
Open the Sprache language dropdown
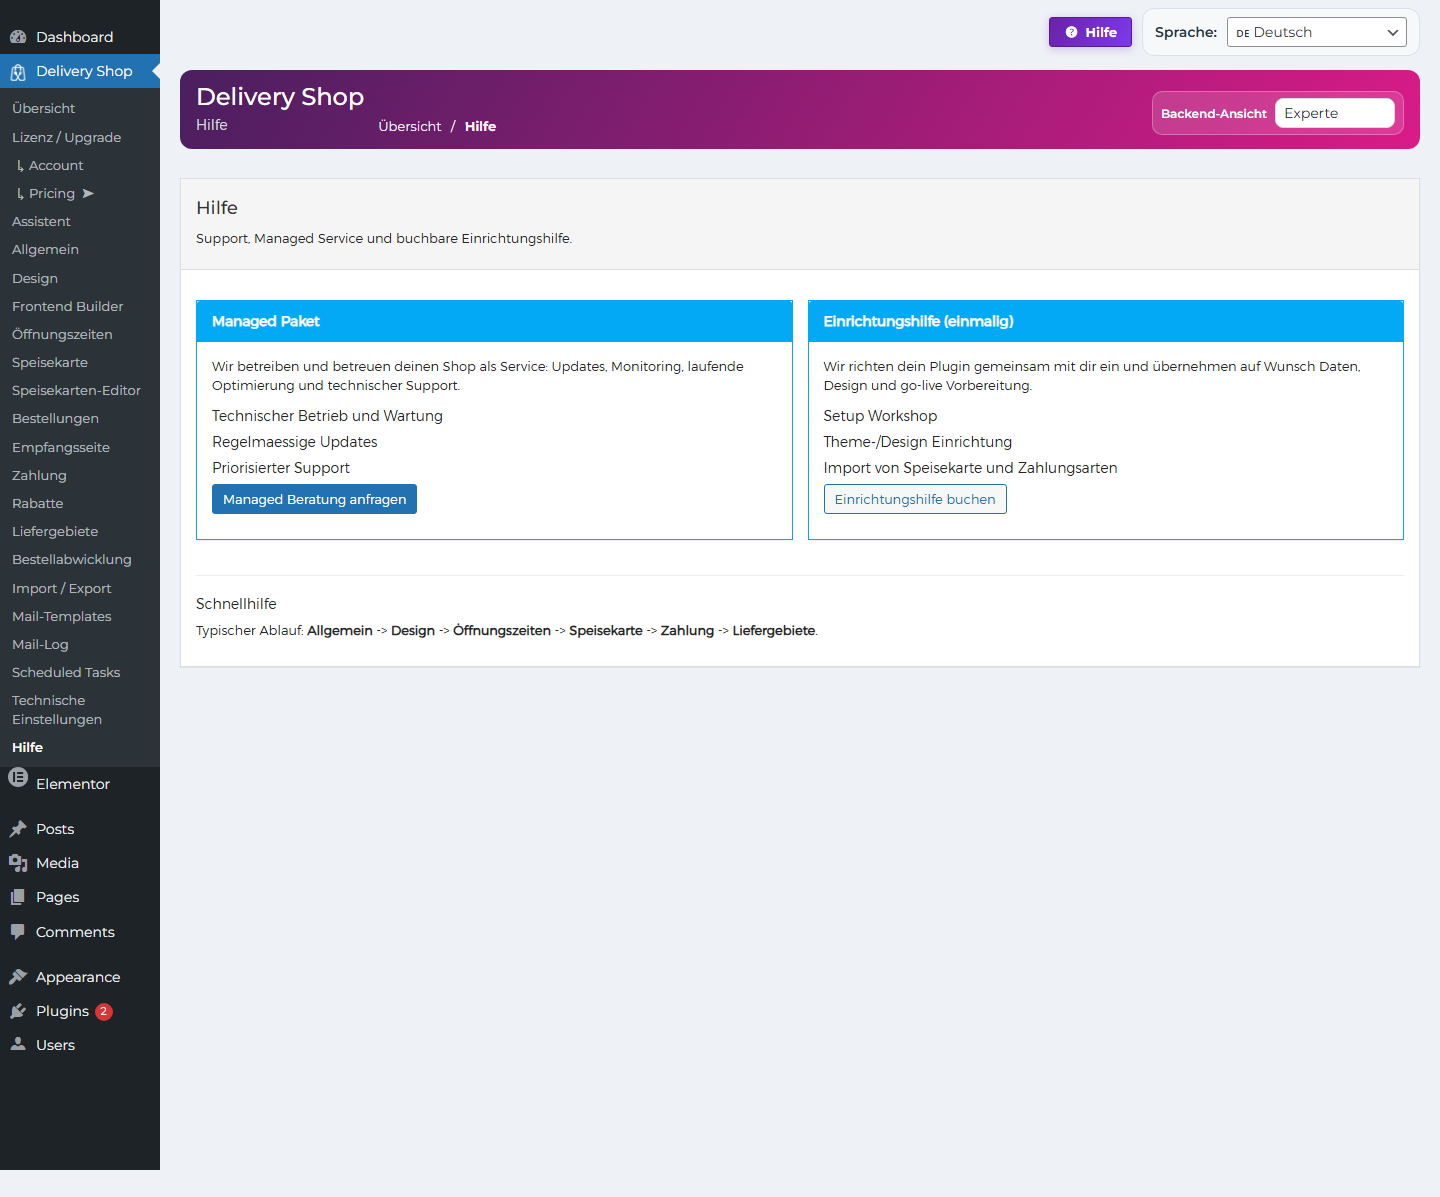pos(1316,32)
